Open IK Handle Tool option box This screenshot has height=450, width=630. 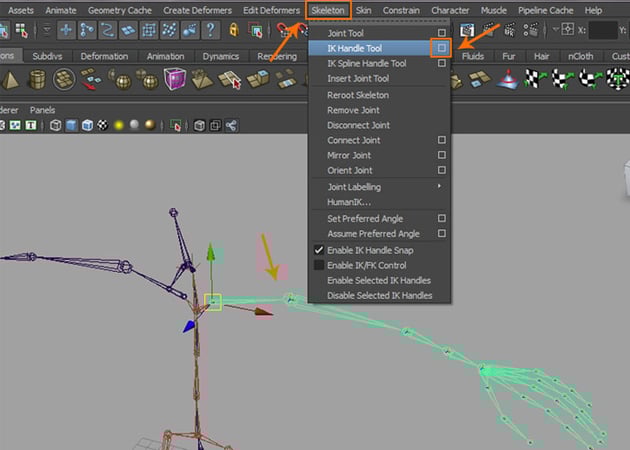441,48
